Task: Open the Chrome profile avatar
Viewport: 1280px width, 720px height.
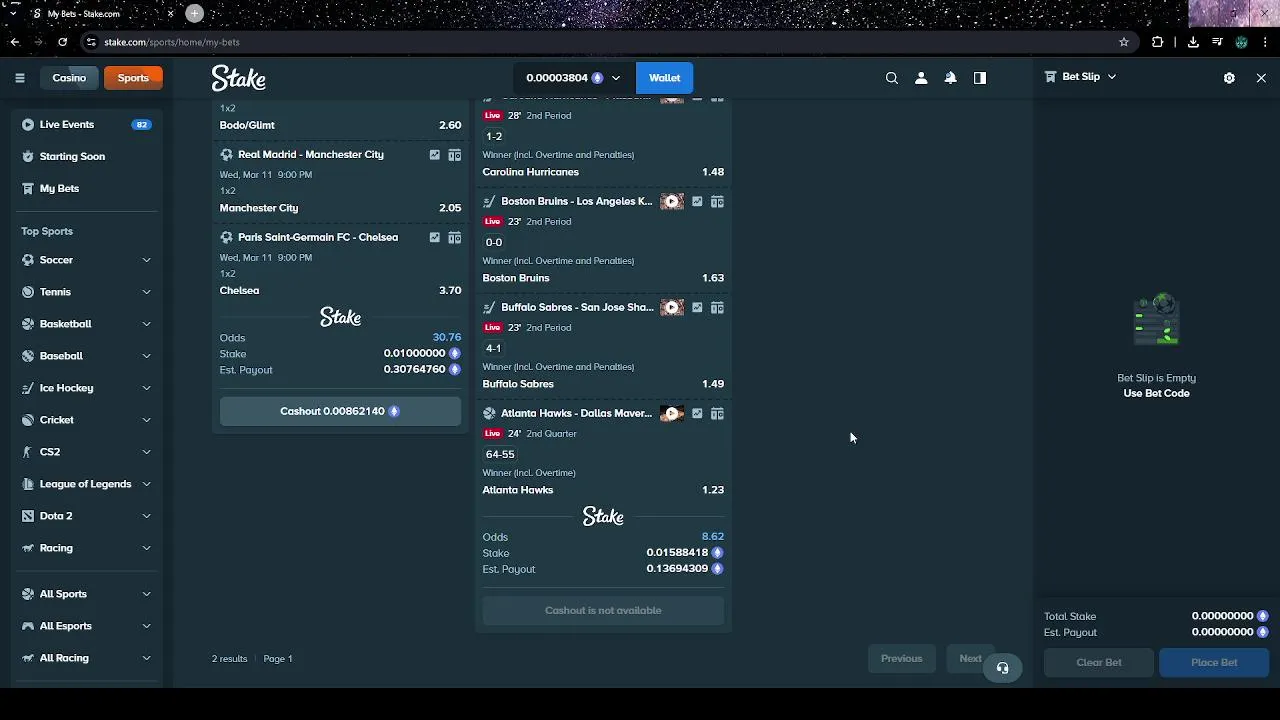Action: tap(1241, 42)
